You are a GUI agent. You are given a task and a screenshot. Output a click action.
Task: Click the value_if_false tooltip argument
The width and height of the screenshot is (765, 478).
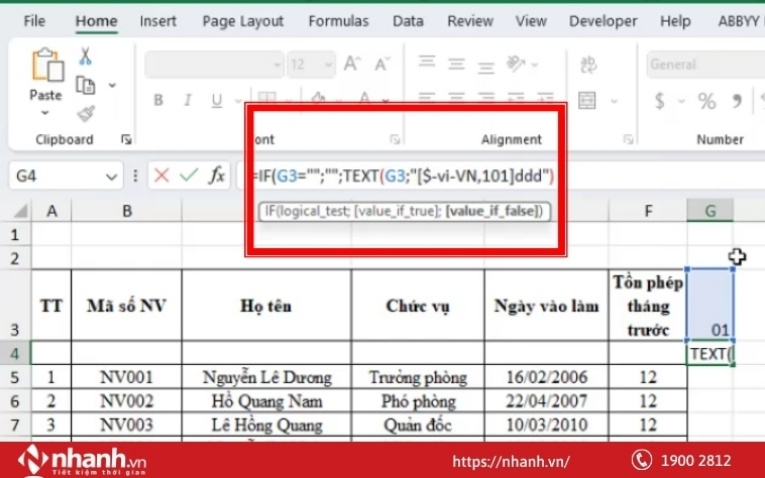pos(492,211)
